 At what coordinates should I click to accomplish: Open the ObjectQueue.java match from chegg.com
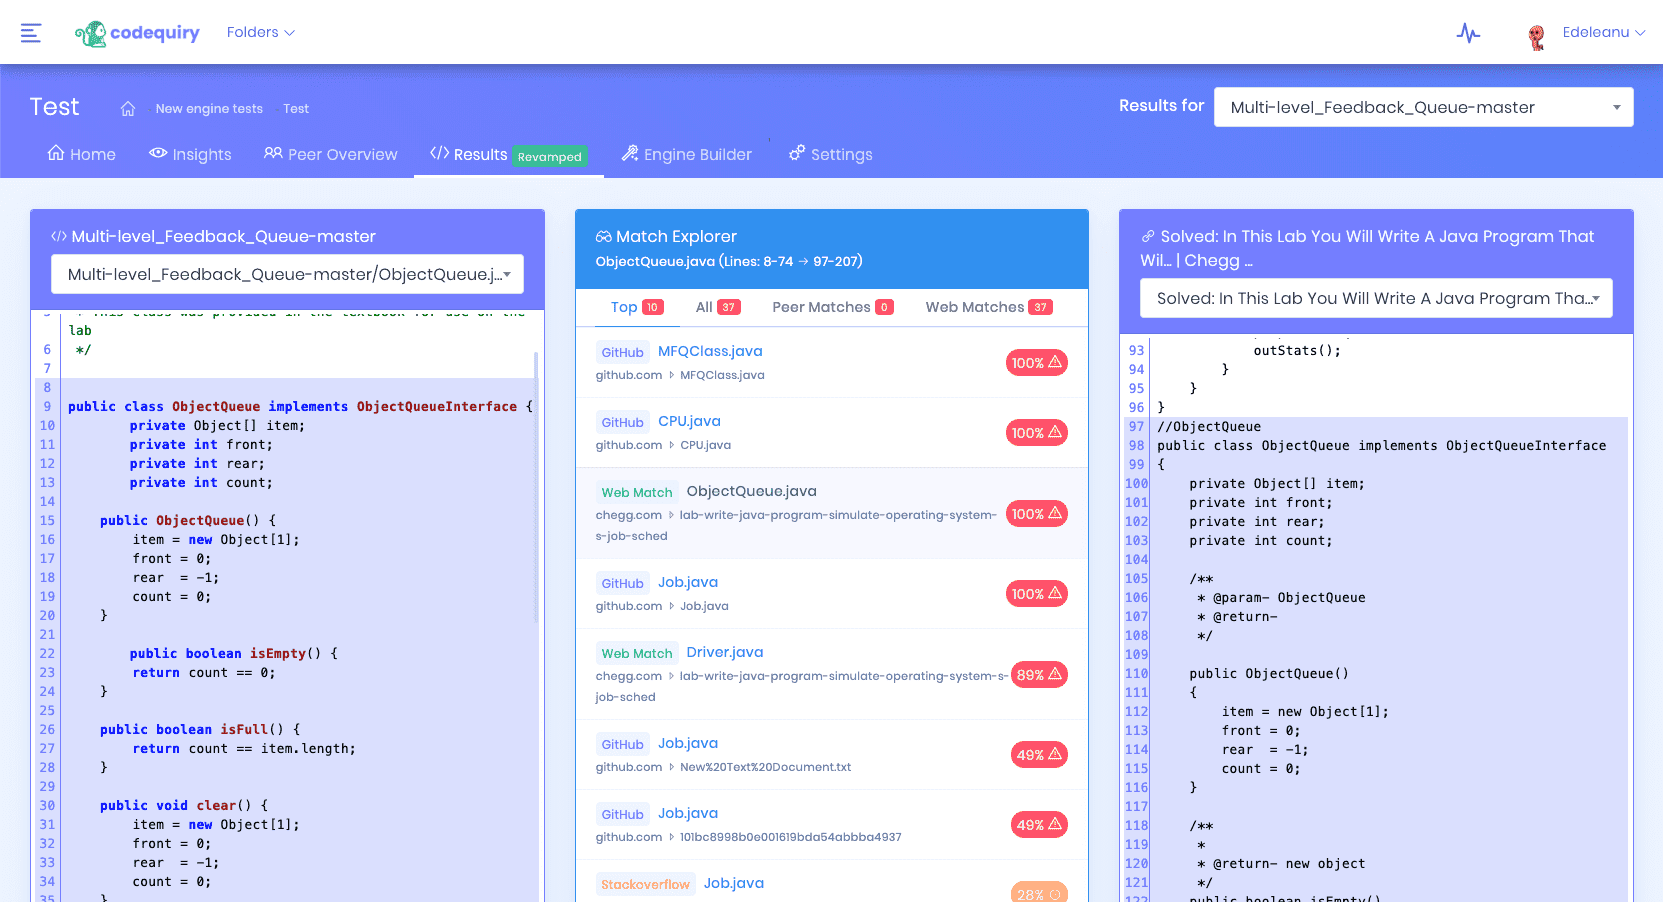pos(751,491)
